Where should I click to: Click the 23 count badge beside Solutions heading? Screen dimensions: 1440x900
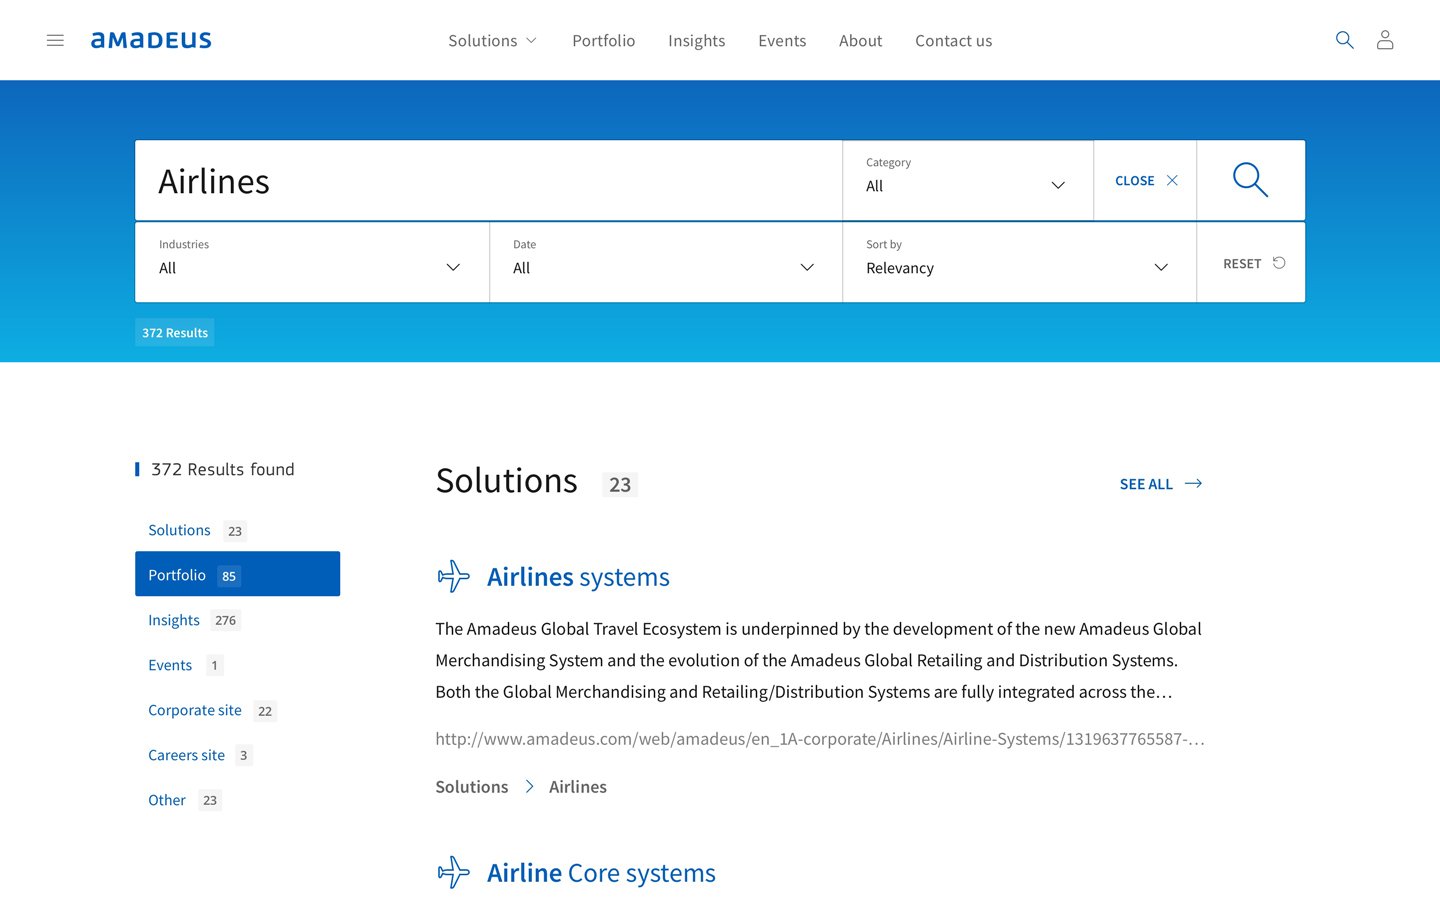click(x=620, y=485)
